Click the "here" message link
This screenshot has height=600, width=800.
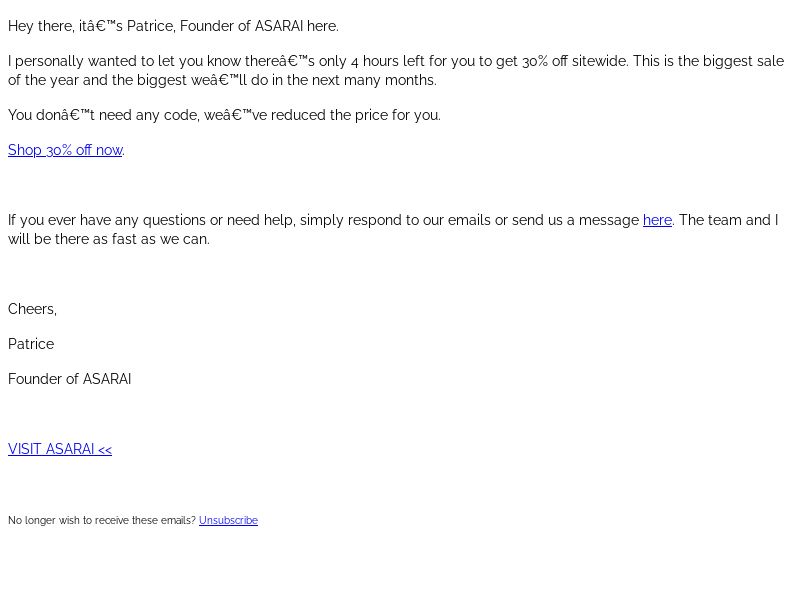pyautogui.click(x=657, y=220)
